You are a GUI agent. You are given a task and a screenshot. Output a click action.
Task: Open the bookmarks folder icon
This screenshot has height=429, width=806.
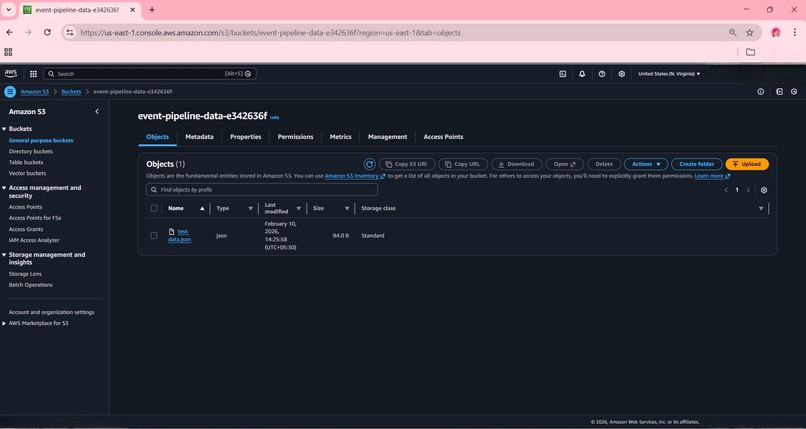[x=750, y=52]
